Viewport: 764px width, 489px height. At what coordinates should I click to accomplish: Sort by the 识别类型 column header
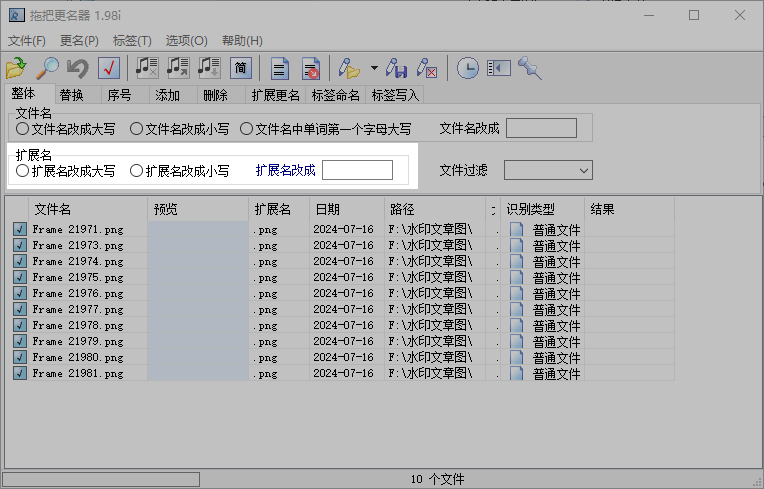542,209
